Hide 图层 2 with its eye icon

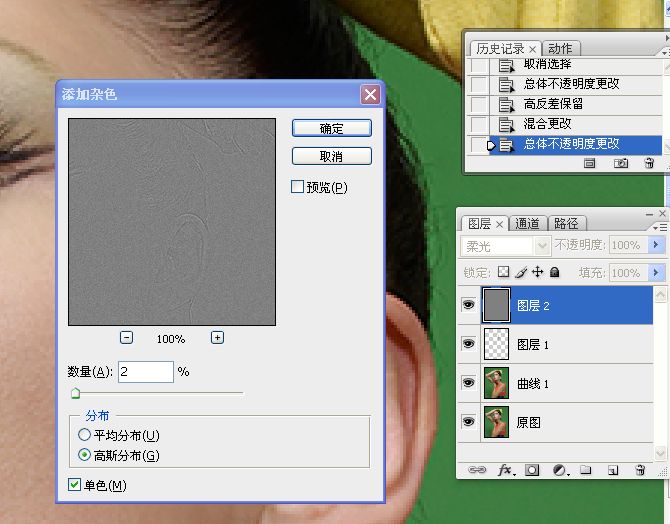[468, 305]
